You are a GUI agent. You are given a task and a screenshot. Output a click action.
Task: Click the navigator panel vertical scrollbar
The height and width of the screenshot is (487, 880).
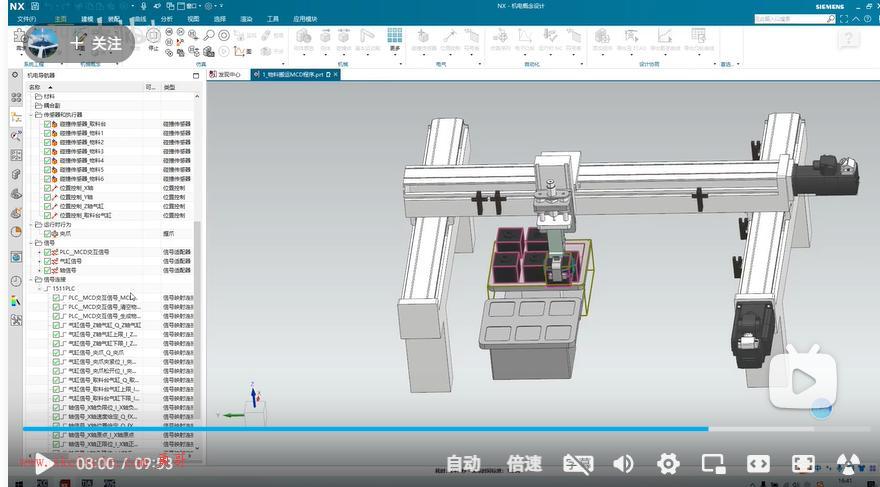click(x=197, y=320)
